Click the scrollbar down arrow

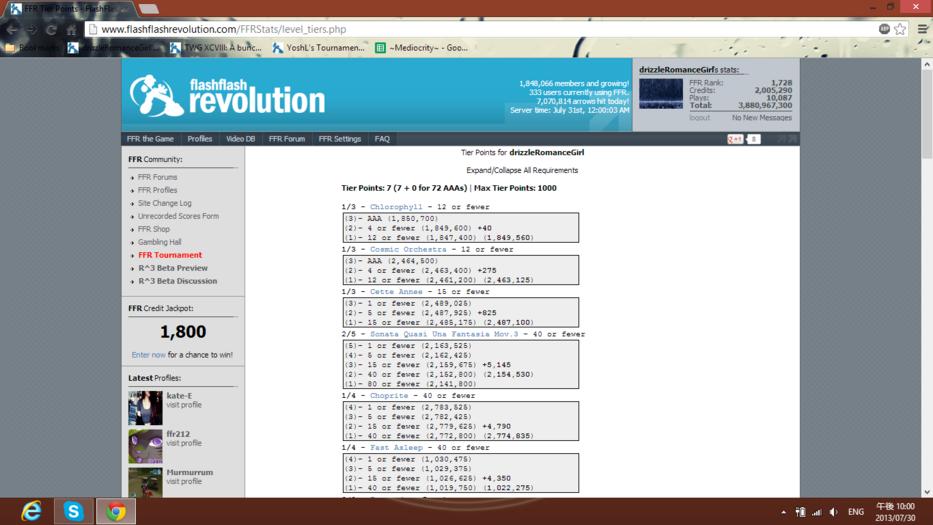(x=926, y=492)
